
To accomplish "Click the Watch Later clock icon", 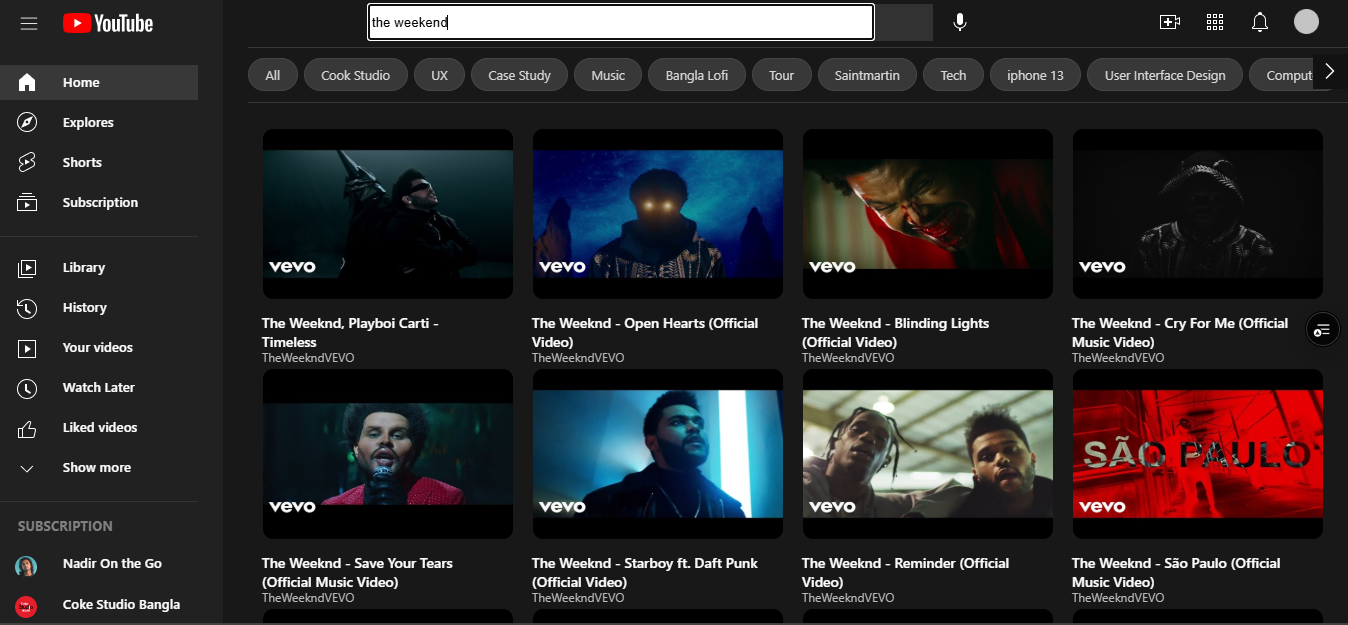I will pyautogui.click(x=27, y=388).
